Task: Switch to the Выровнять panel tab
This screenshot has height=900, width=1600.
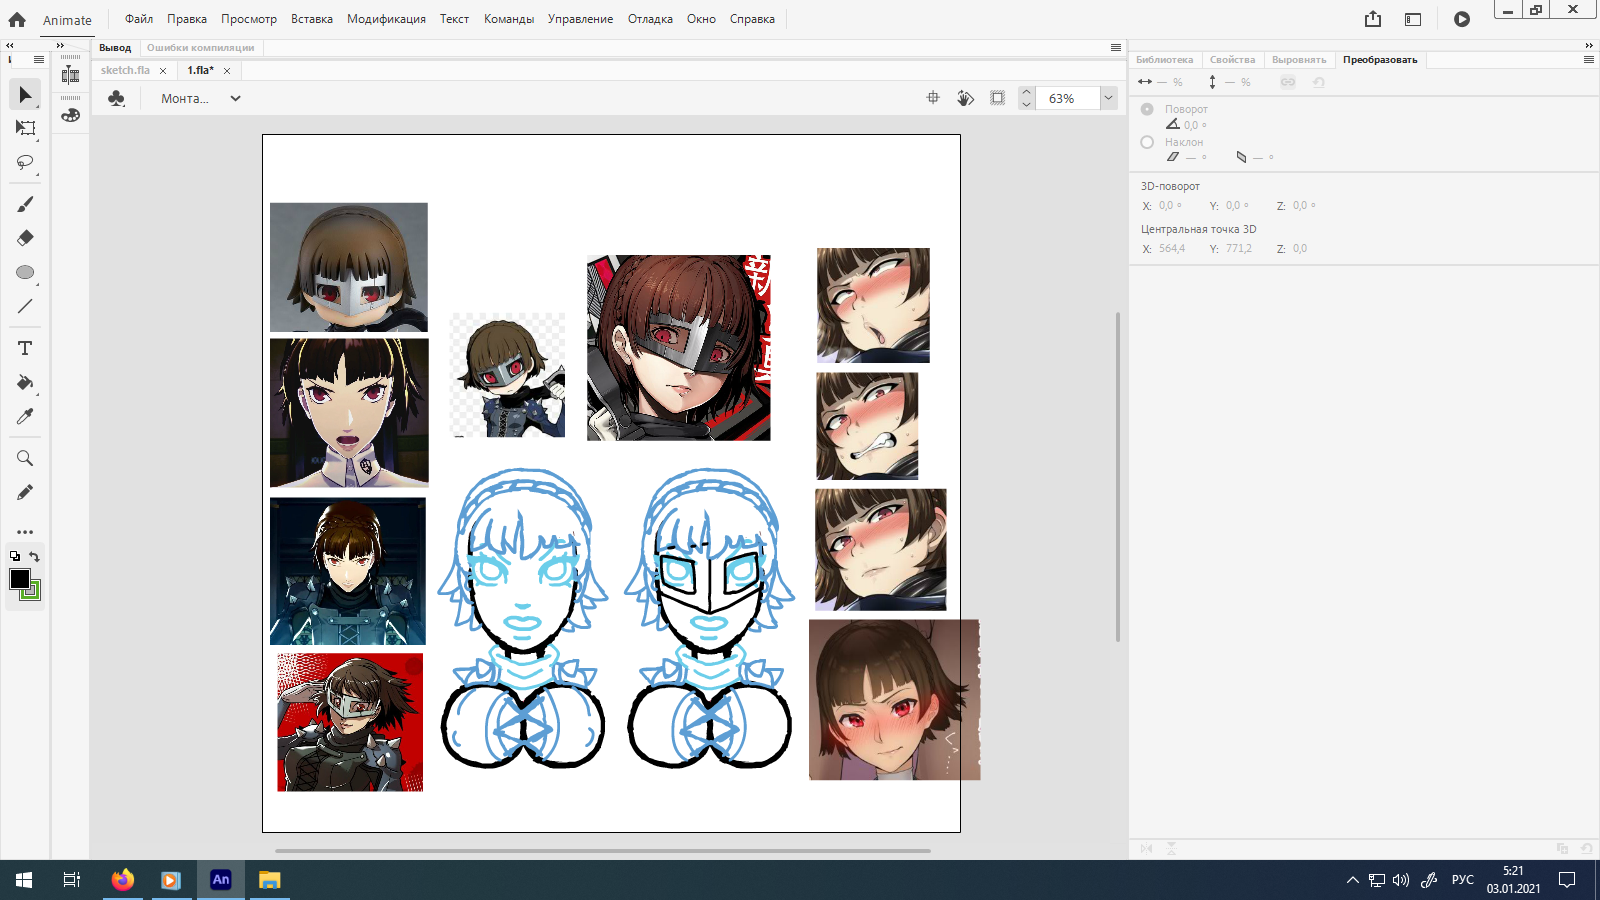Action: point(1299,60)
